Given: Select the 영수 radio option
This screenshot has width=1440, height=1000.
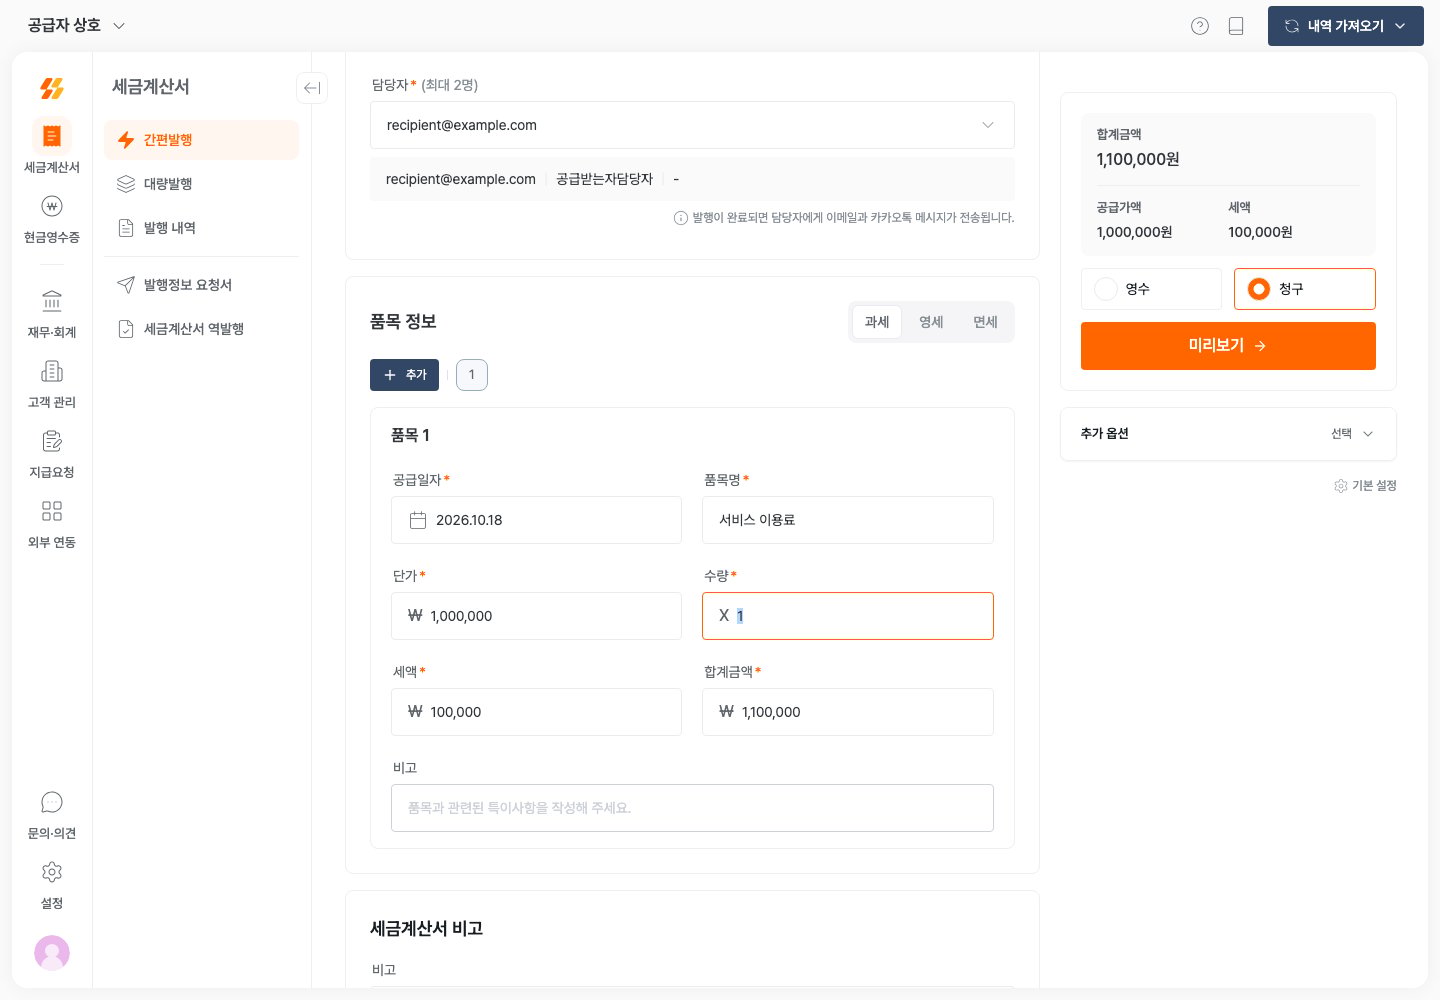Looking at the screenshot, I should 1151,289.
